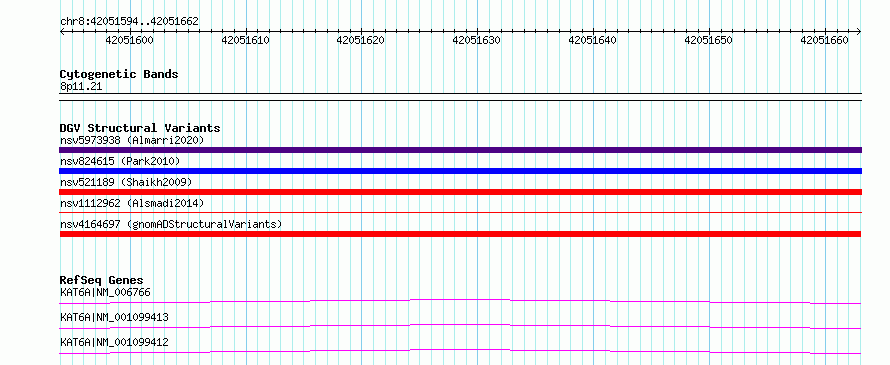890x365 pixels.
Task: Click the magenta KAT6A|NM_001099413 gene line
Action: pos(460,326)
